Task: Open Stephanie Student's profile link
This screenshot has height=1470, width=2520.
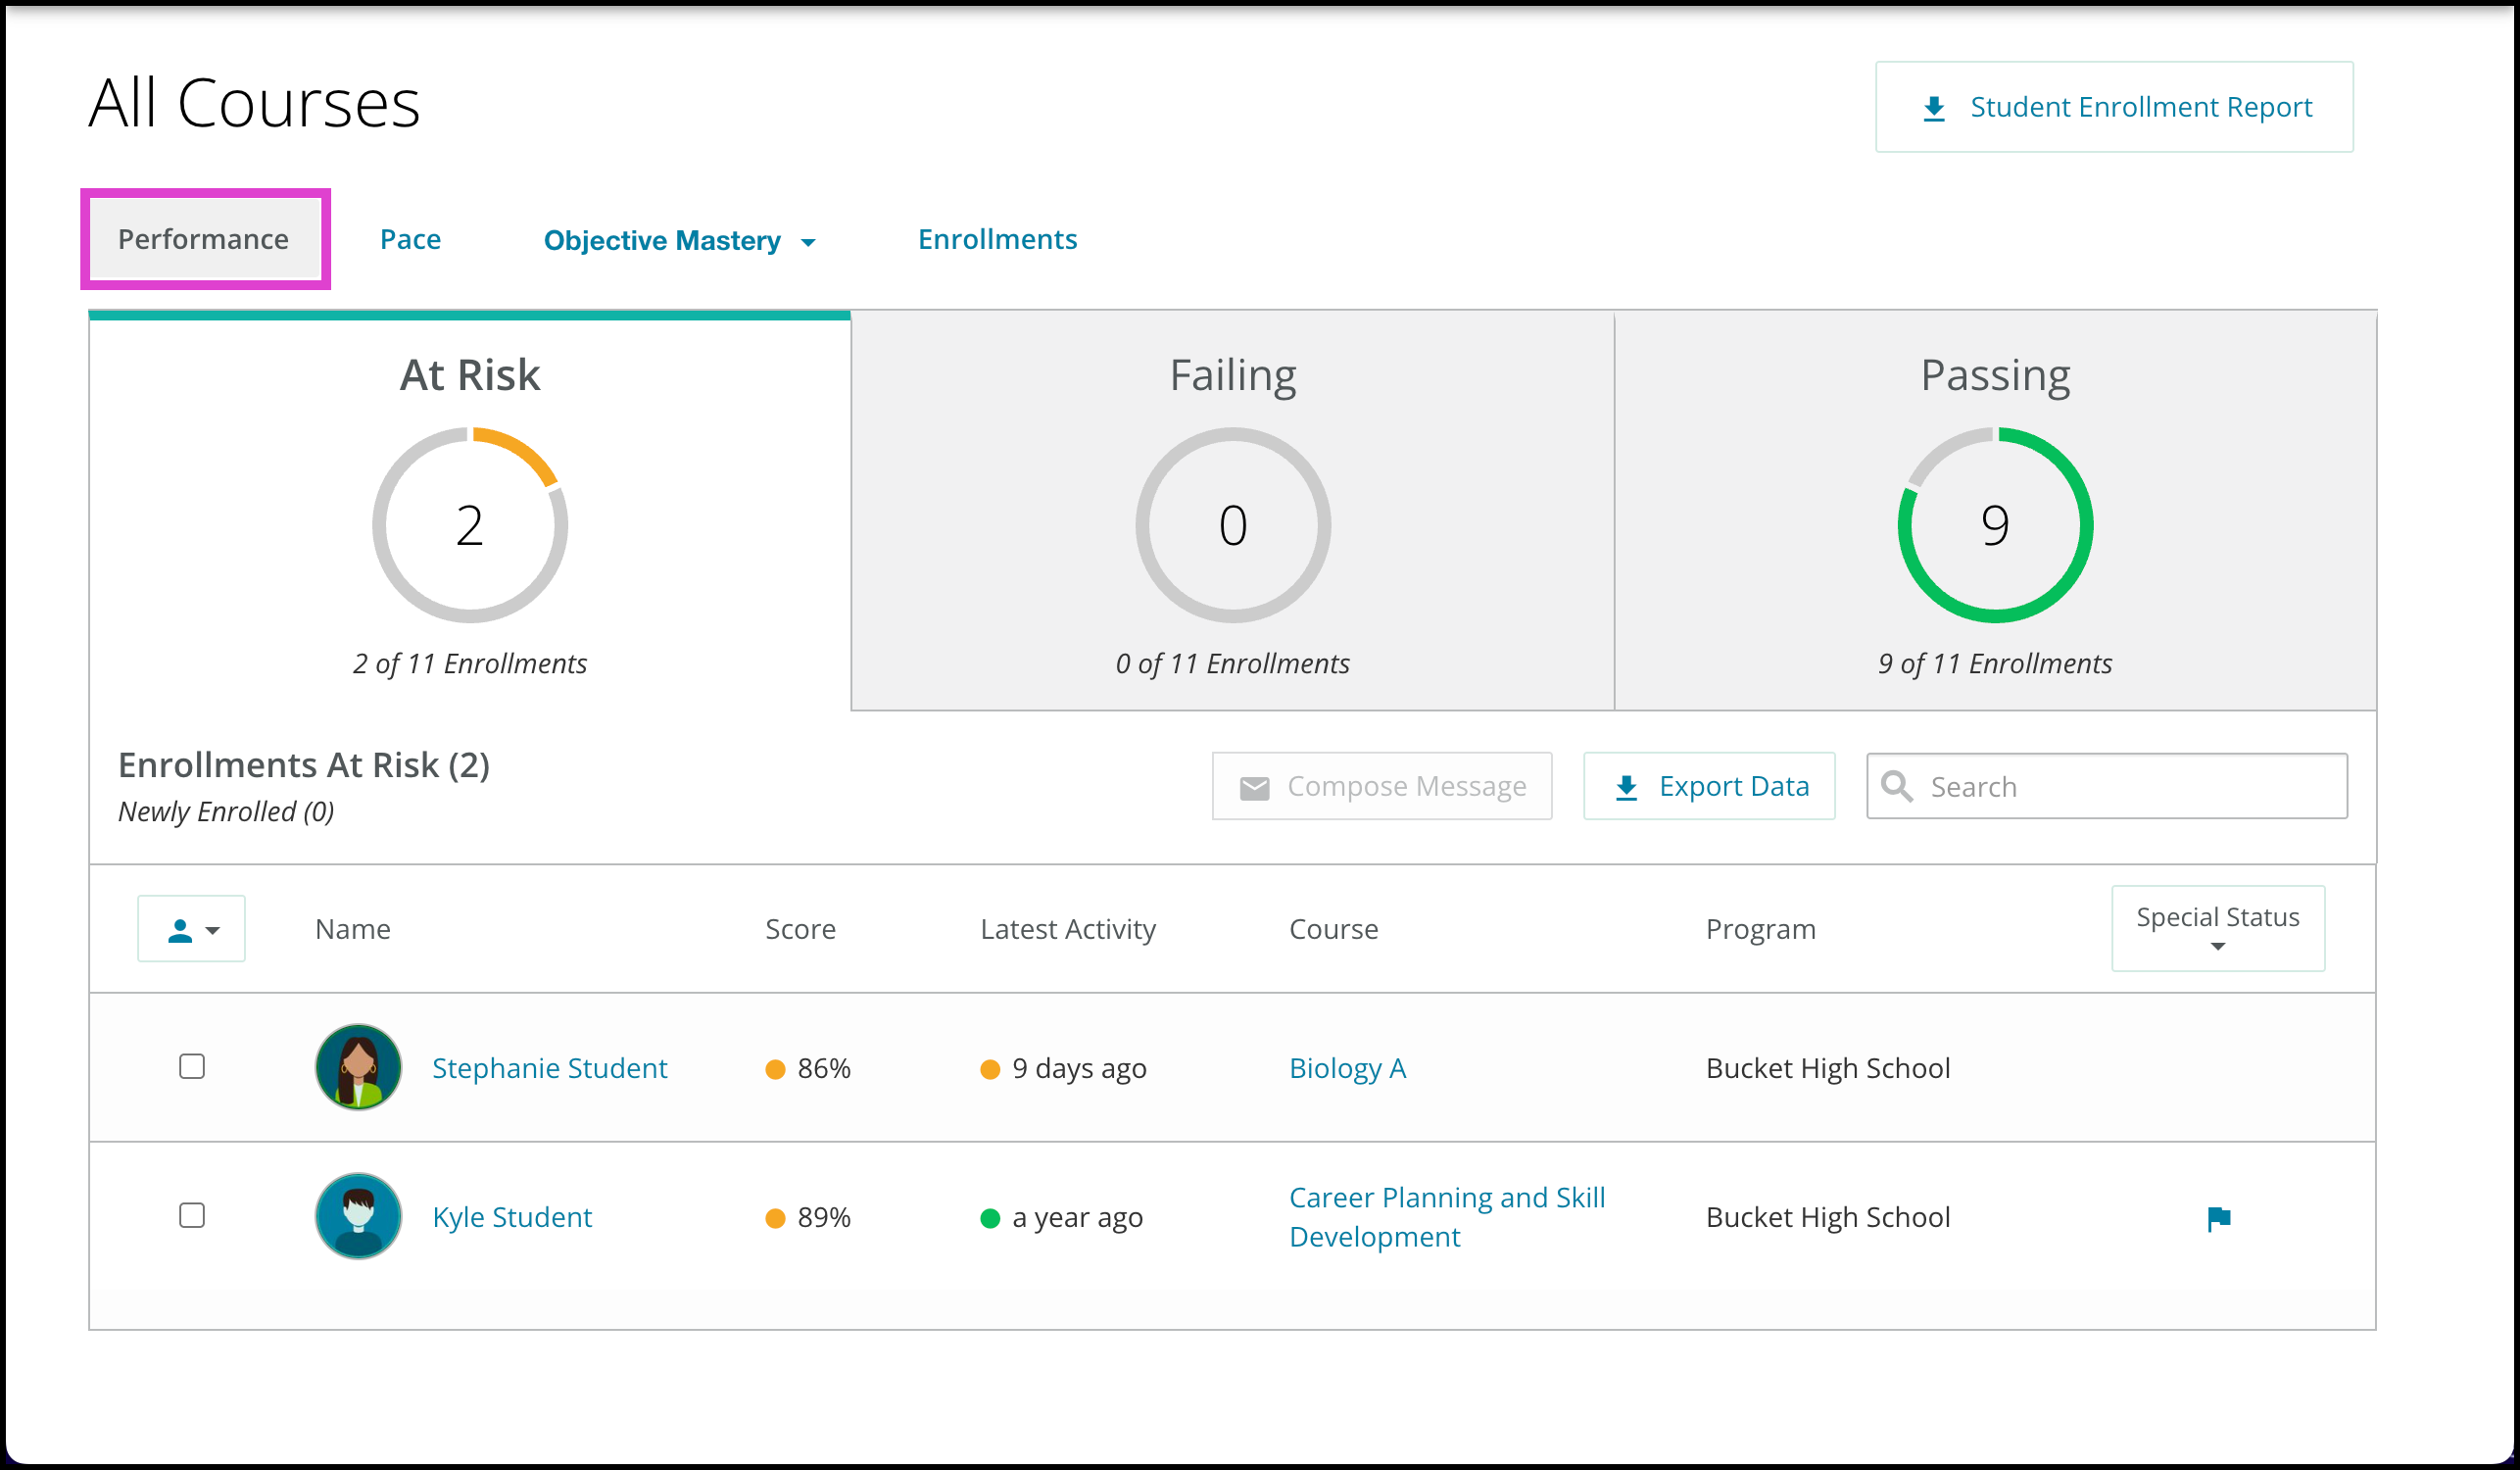Action: click(549, 1068)
